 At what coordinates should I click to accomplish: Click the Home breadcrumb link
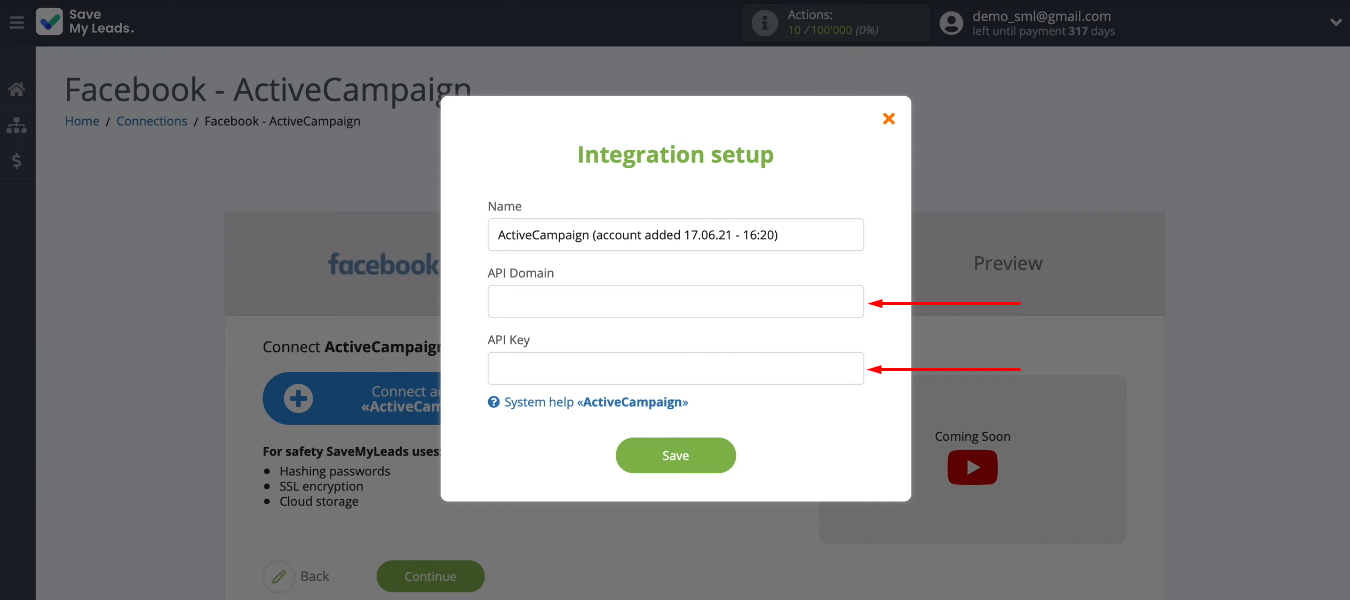click(82, 121)
